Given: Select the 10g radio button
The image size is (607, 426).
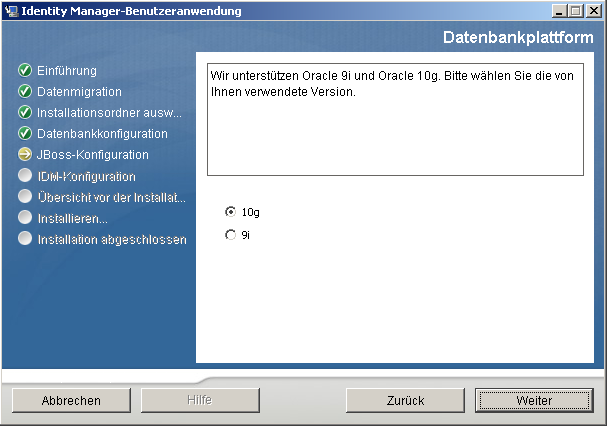Looking at the screenshot, I should coord(231,212).
